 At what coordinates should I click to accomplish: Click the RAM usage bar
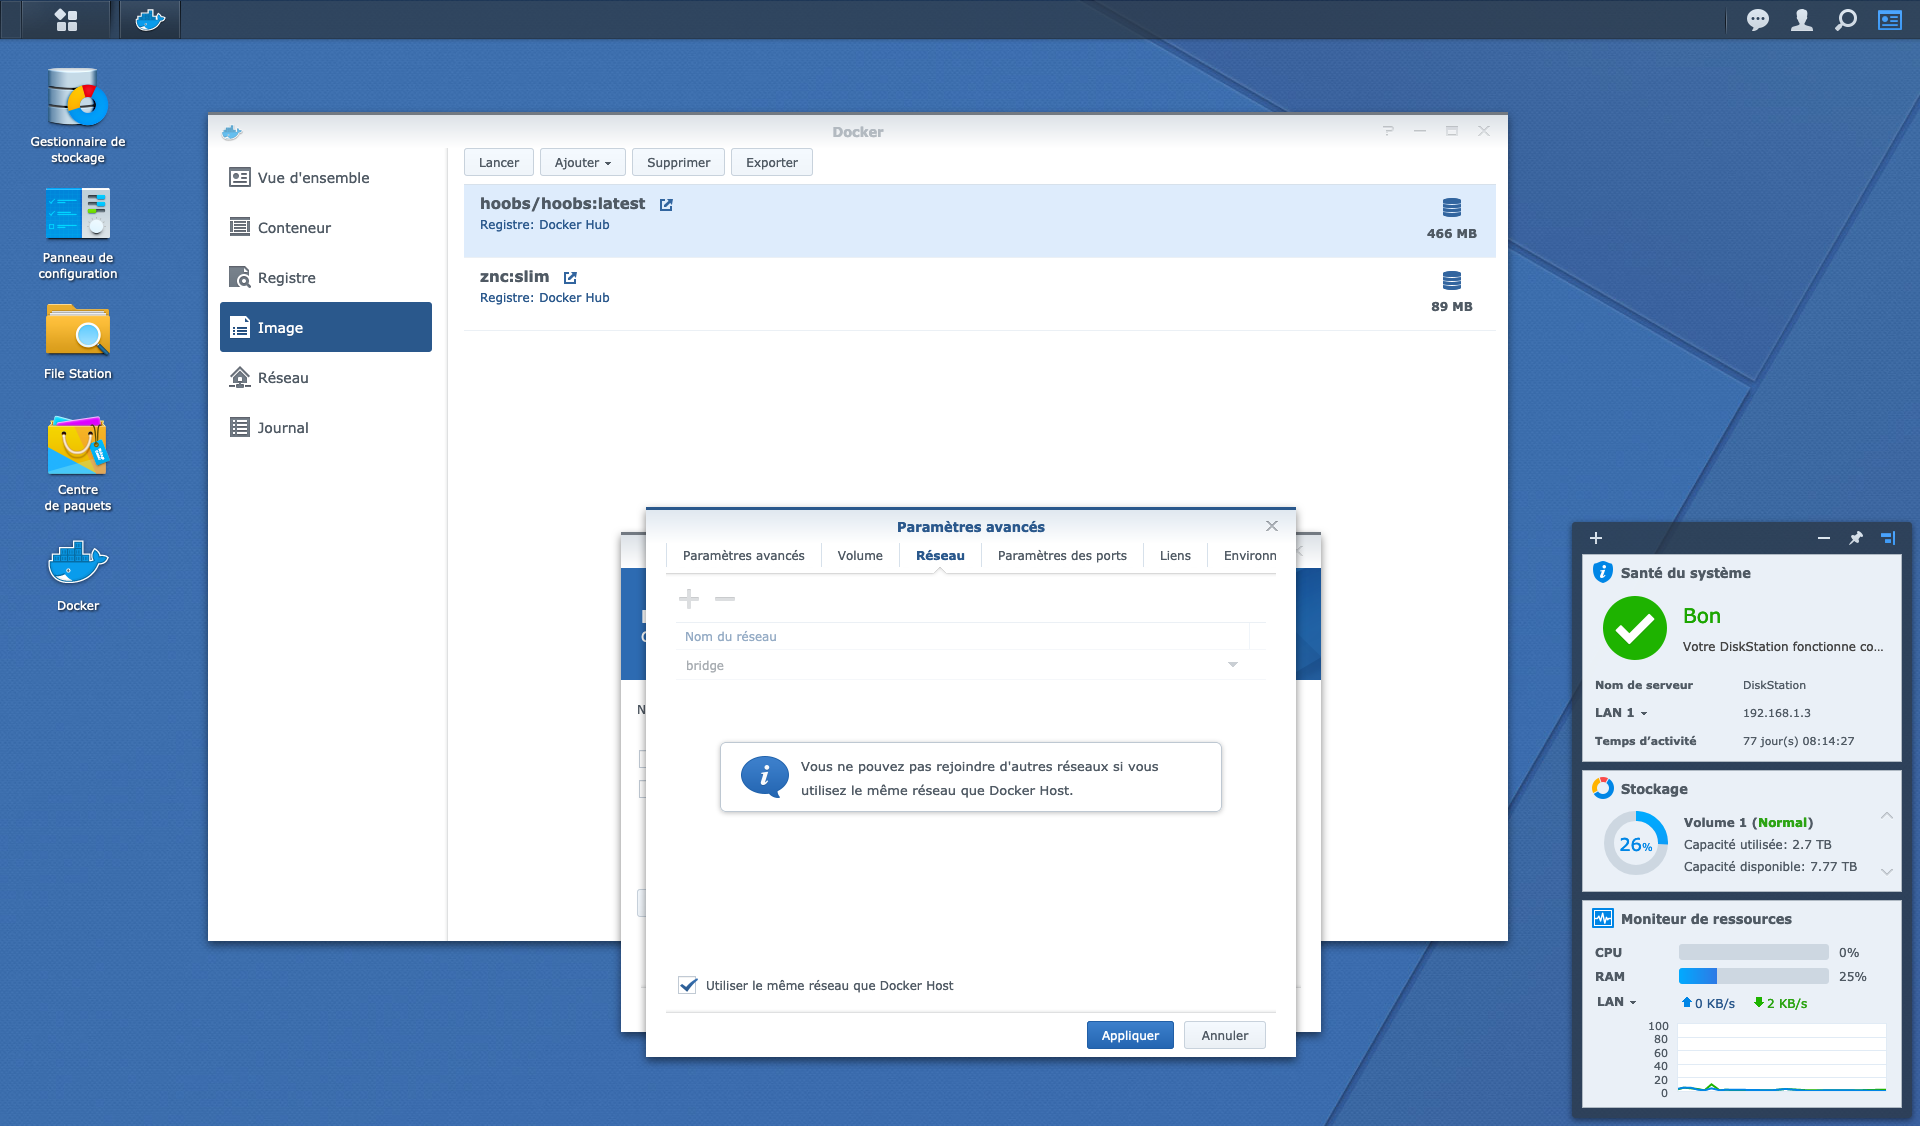(1753, 976)
